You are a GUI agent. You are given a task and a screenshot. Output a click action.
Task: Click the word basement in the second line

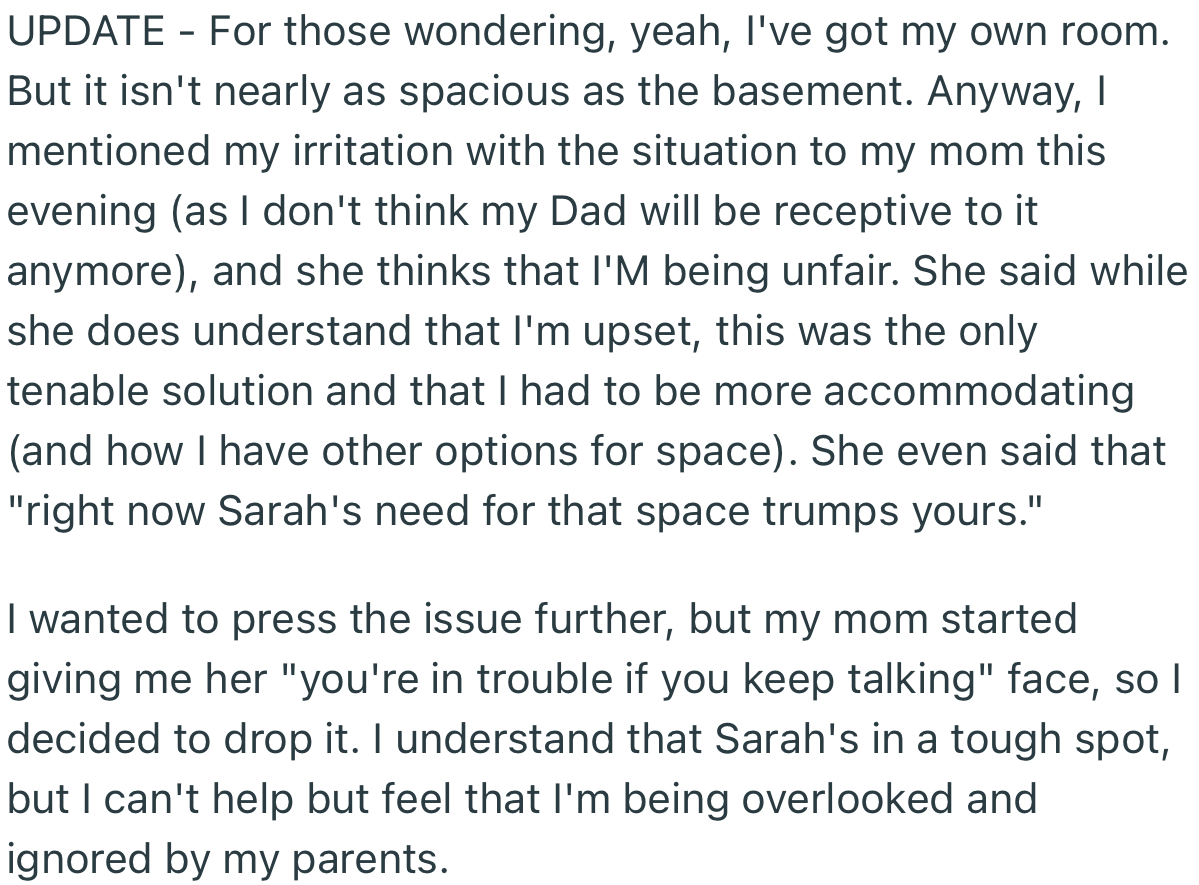tap(812, 92)
